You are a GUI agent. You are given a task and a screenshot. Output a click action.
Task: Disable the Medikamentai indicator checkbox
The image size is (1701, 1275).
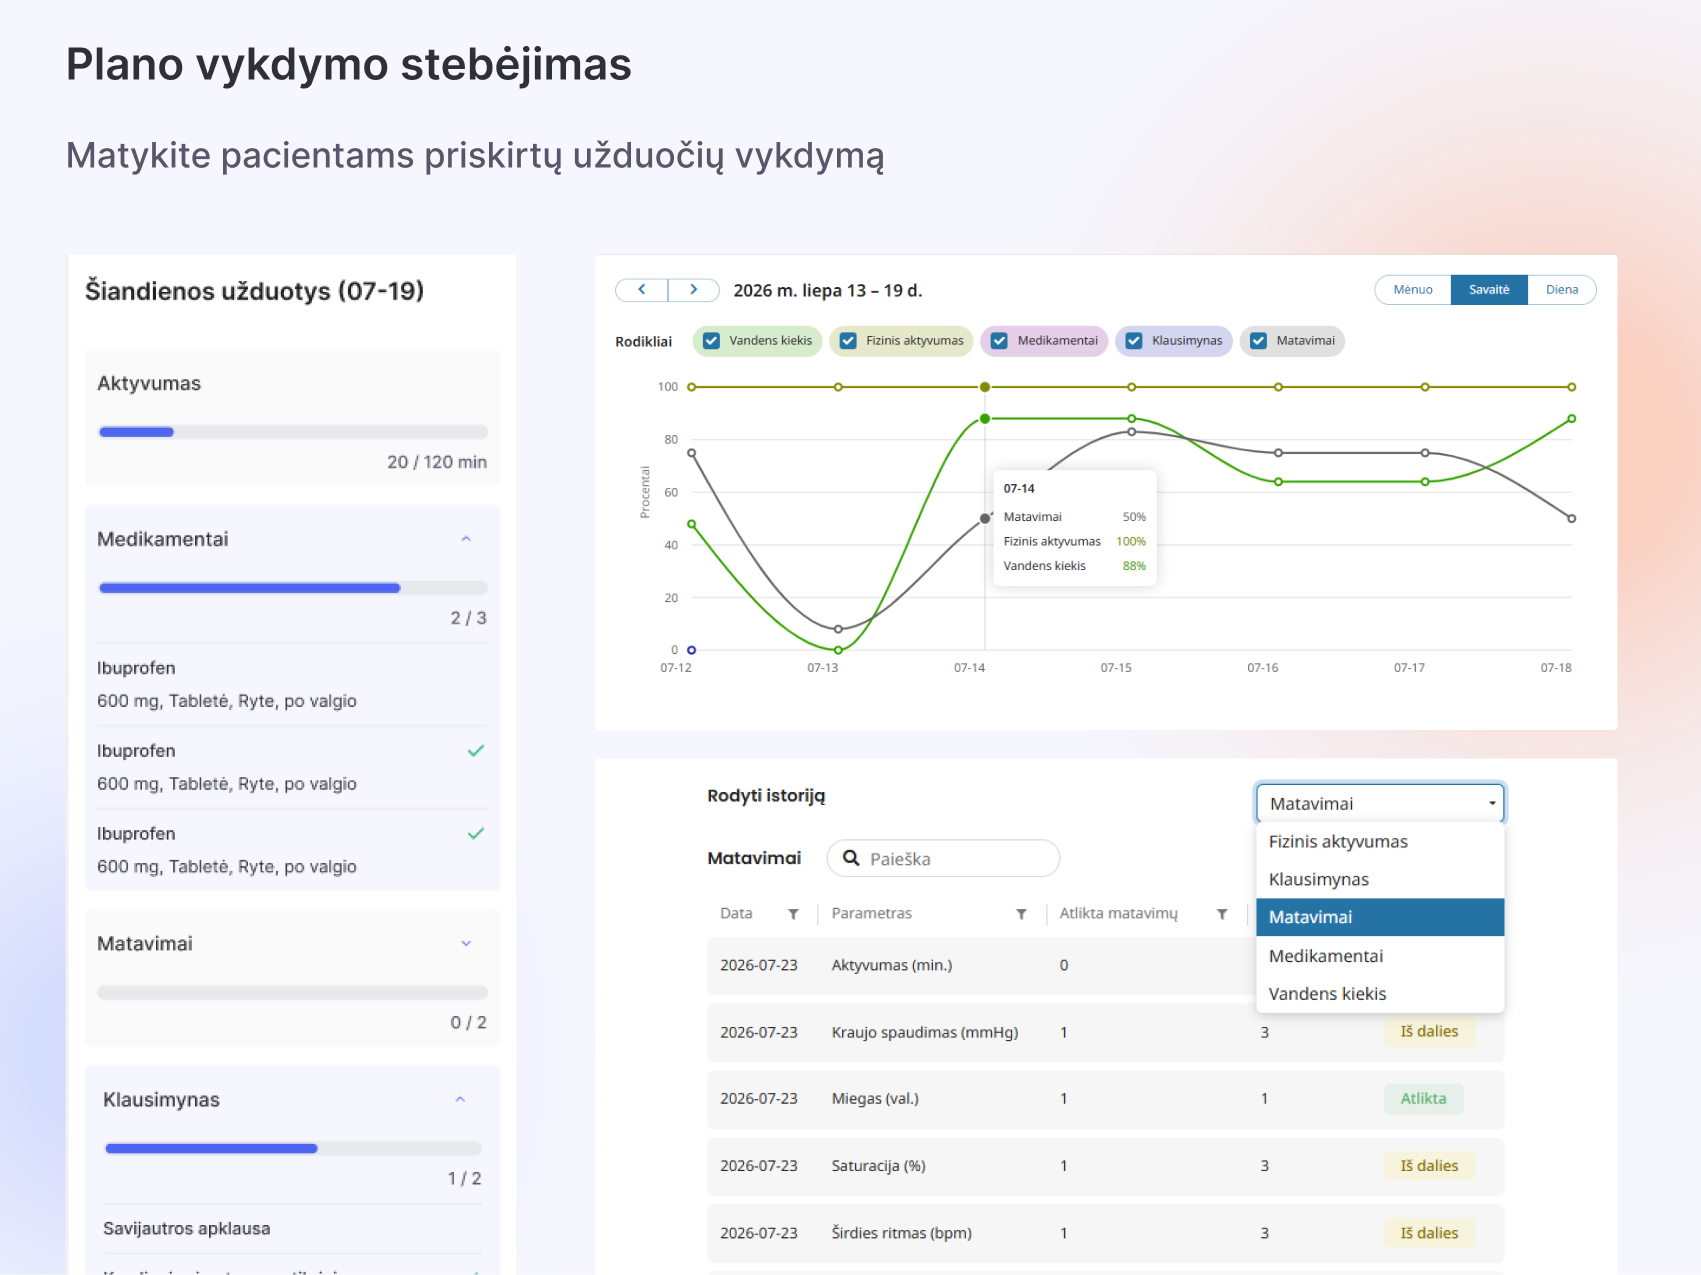999,341
